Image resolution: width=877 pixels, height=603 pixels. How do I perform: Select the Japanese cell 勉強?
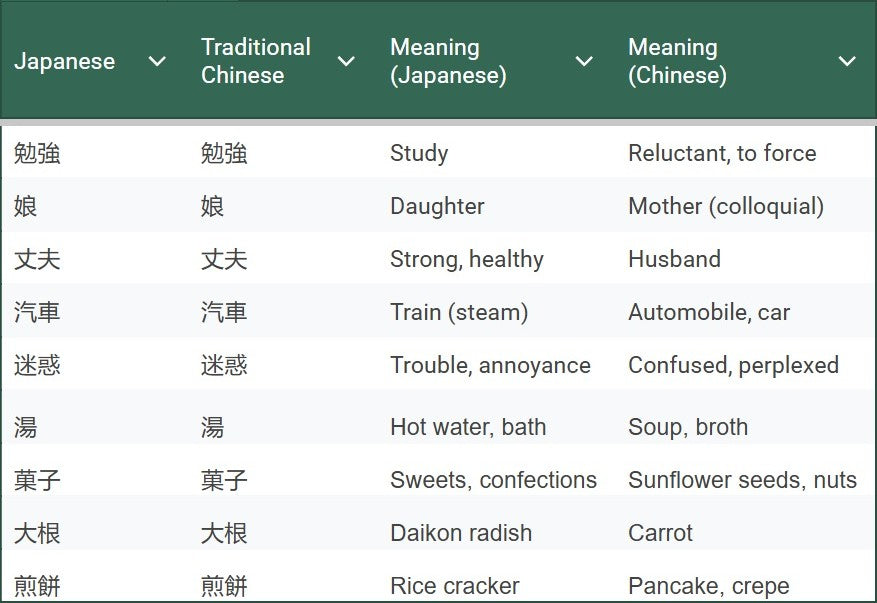[x=37, y=153]
